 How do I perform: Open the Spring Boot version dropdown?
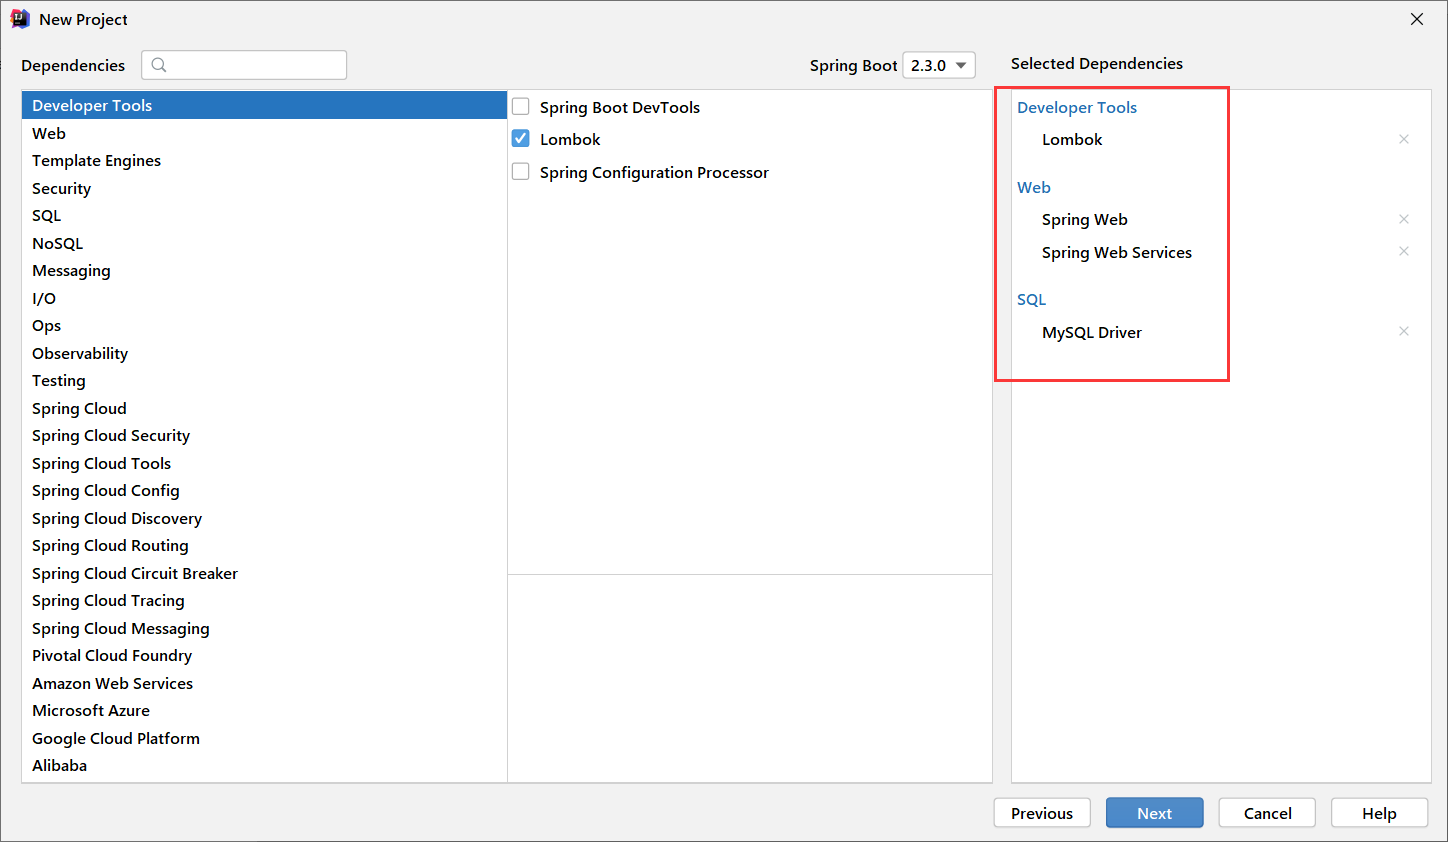[939, 65]
